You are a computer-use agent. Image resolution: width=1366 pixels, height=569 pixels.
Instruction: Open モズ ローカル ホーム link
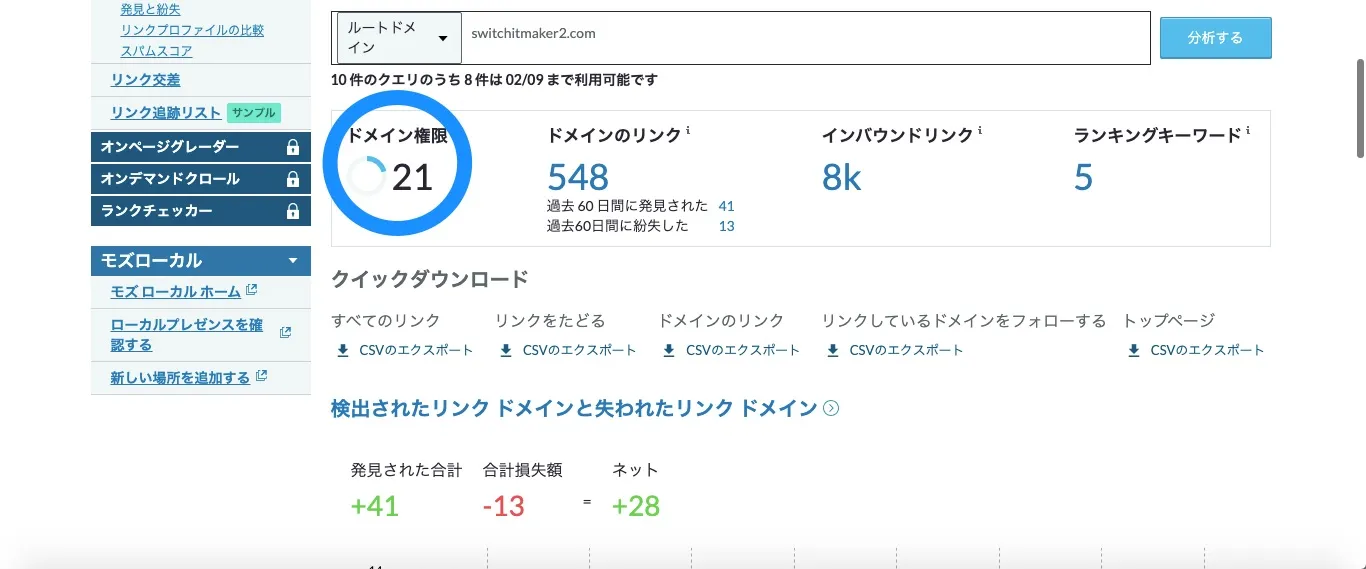tap(176, 292)
